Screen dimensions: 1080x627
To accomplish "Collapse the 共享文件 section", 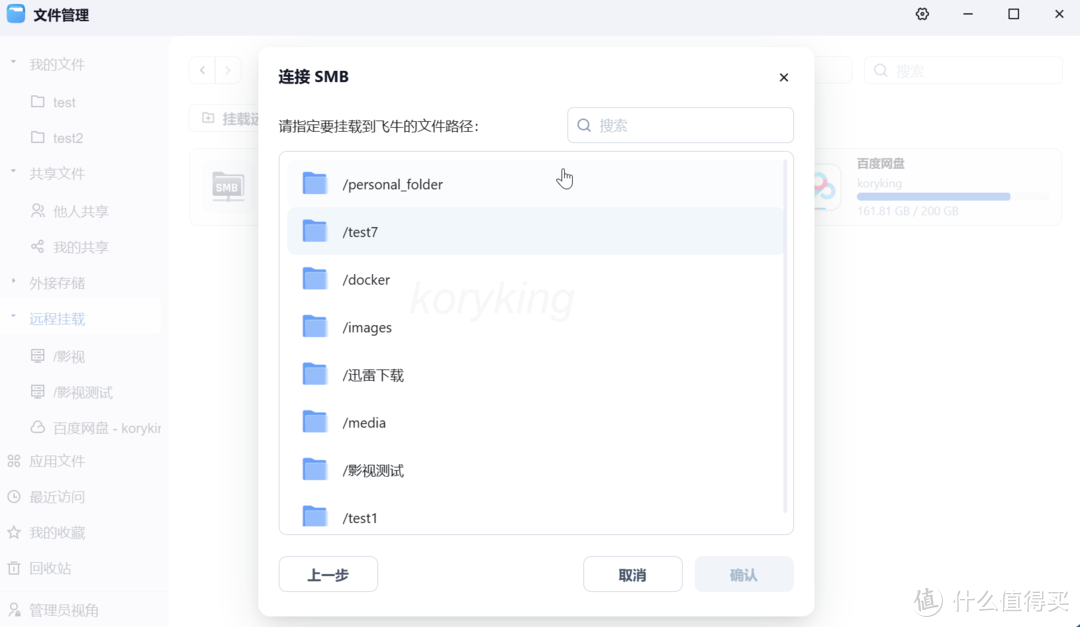I will [10, 172].
